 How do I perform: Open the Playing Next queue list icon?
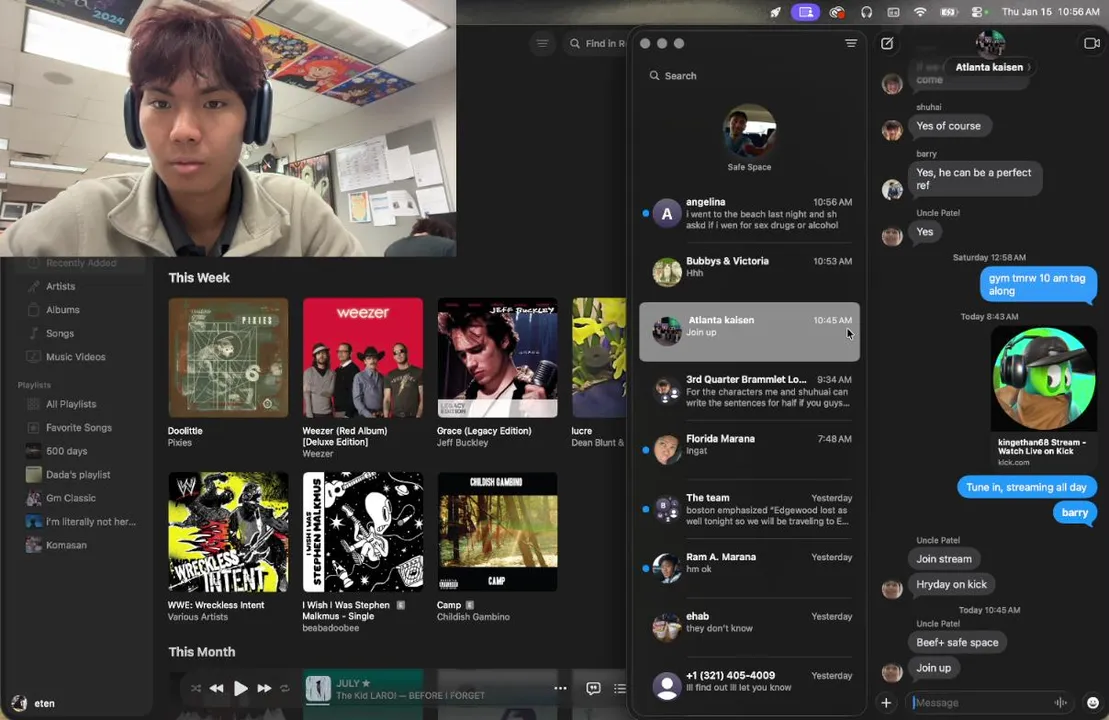620,688
